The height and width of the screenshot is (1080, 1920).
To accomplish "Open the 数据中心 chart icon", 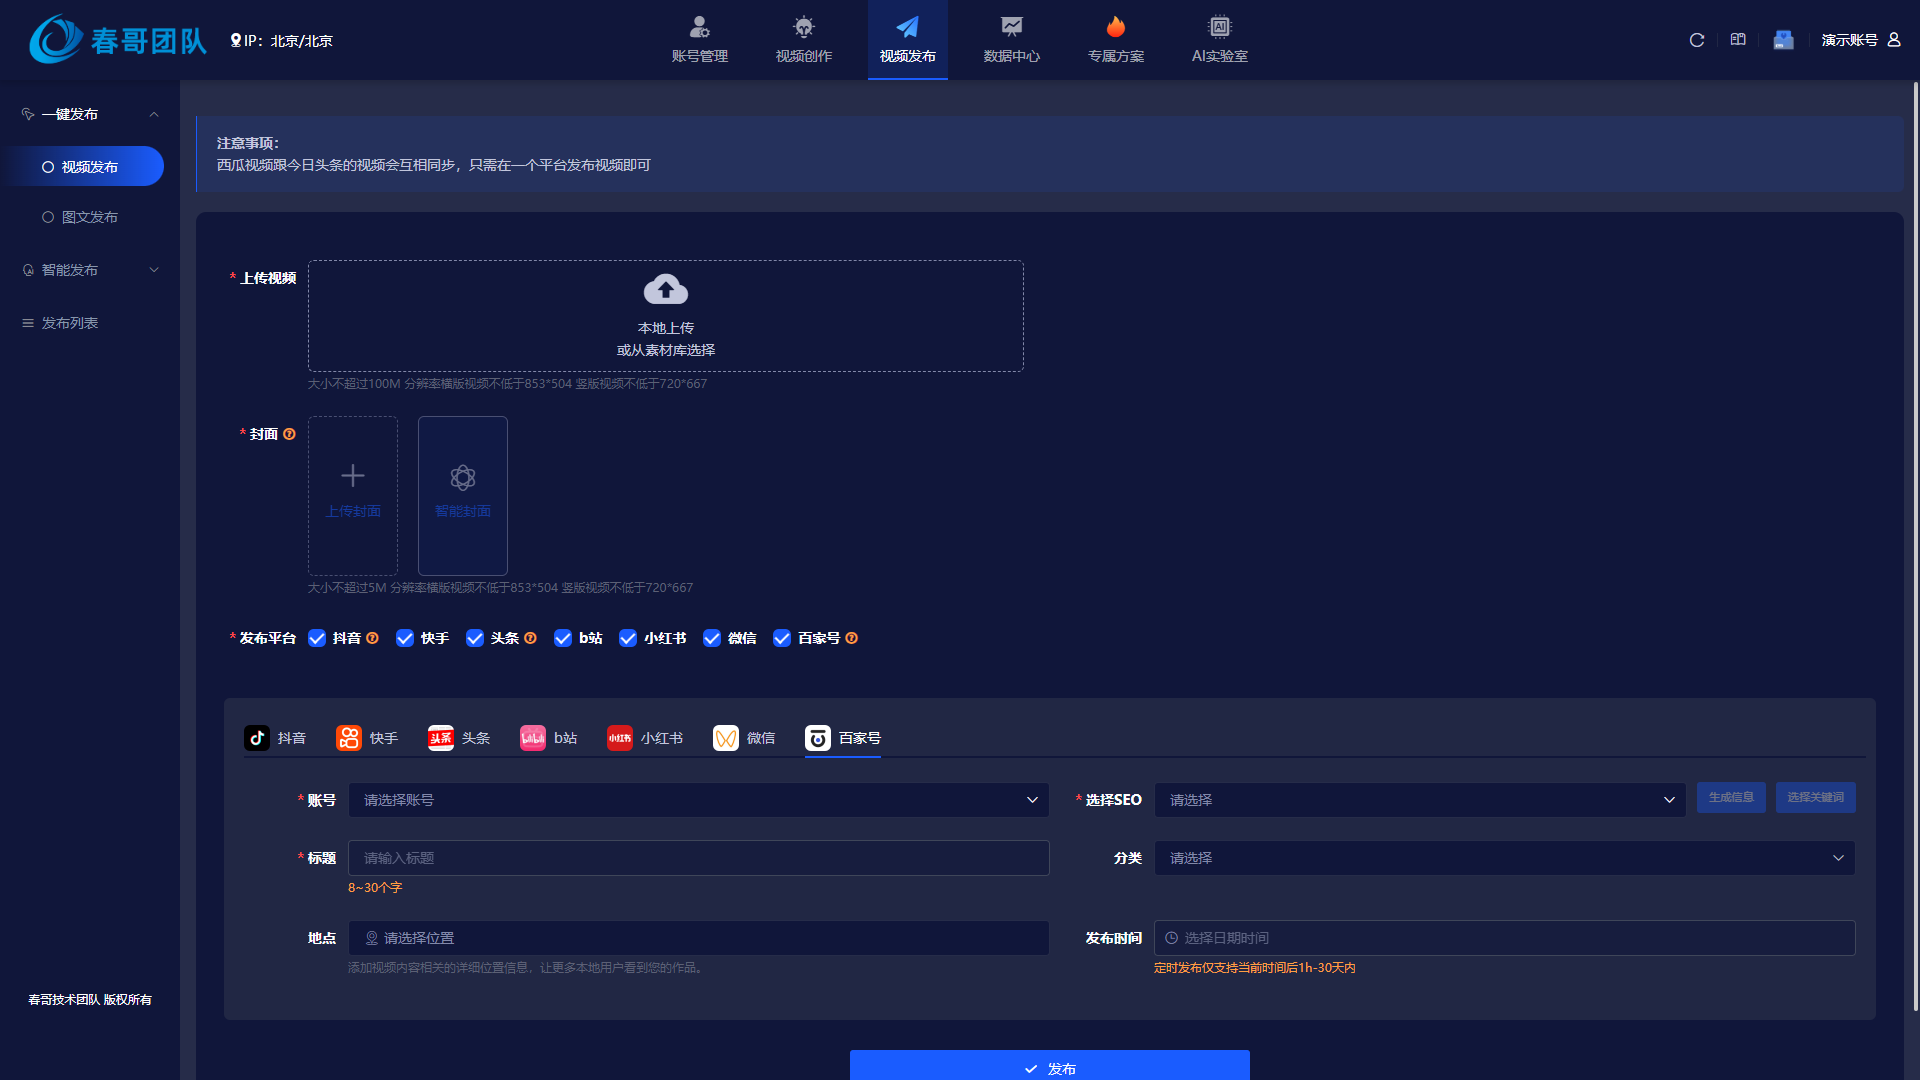I will coord(1011,27).
